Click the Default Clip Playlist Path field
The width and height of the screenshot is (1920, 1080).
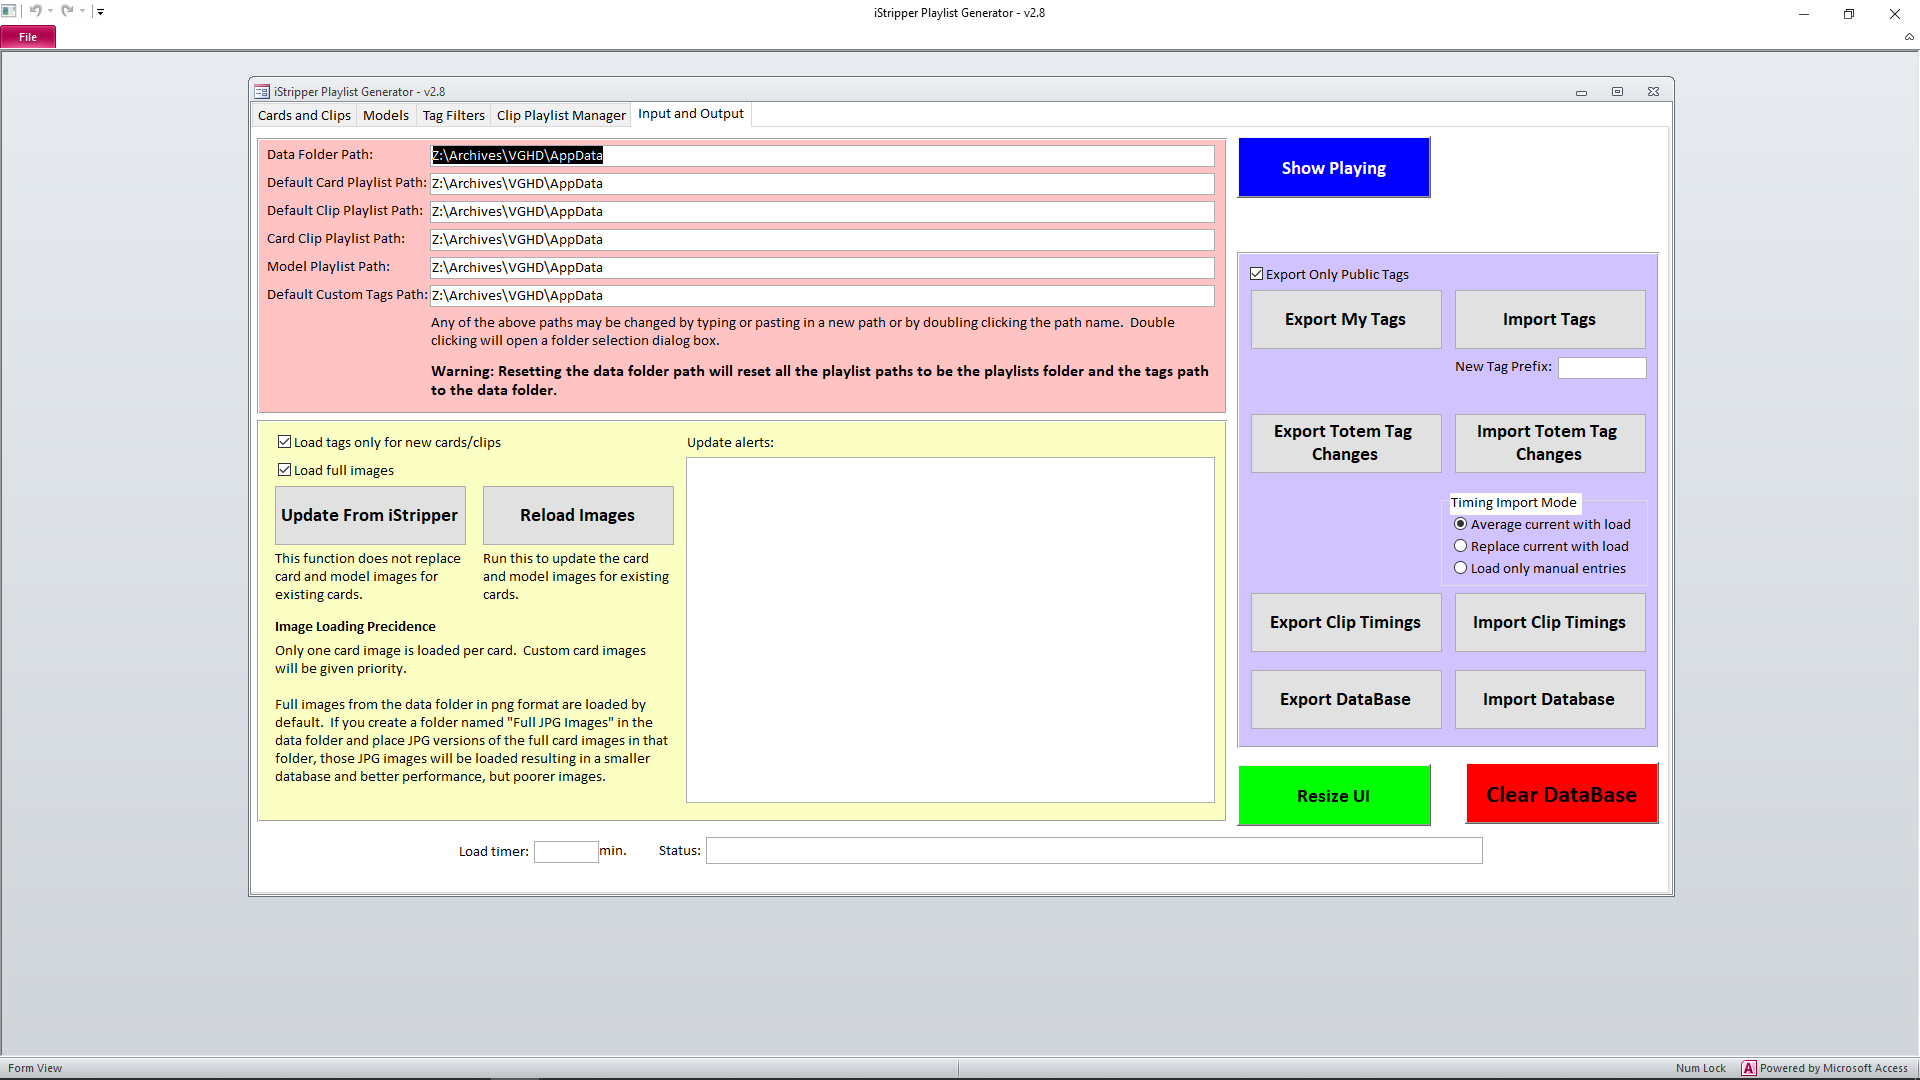coord(822,211)
